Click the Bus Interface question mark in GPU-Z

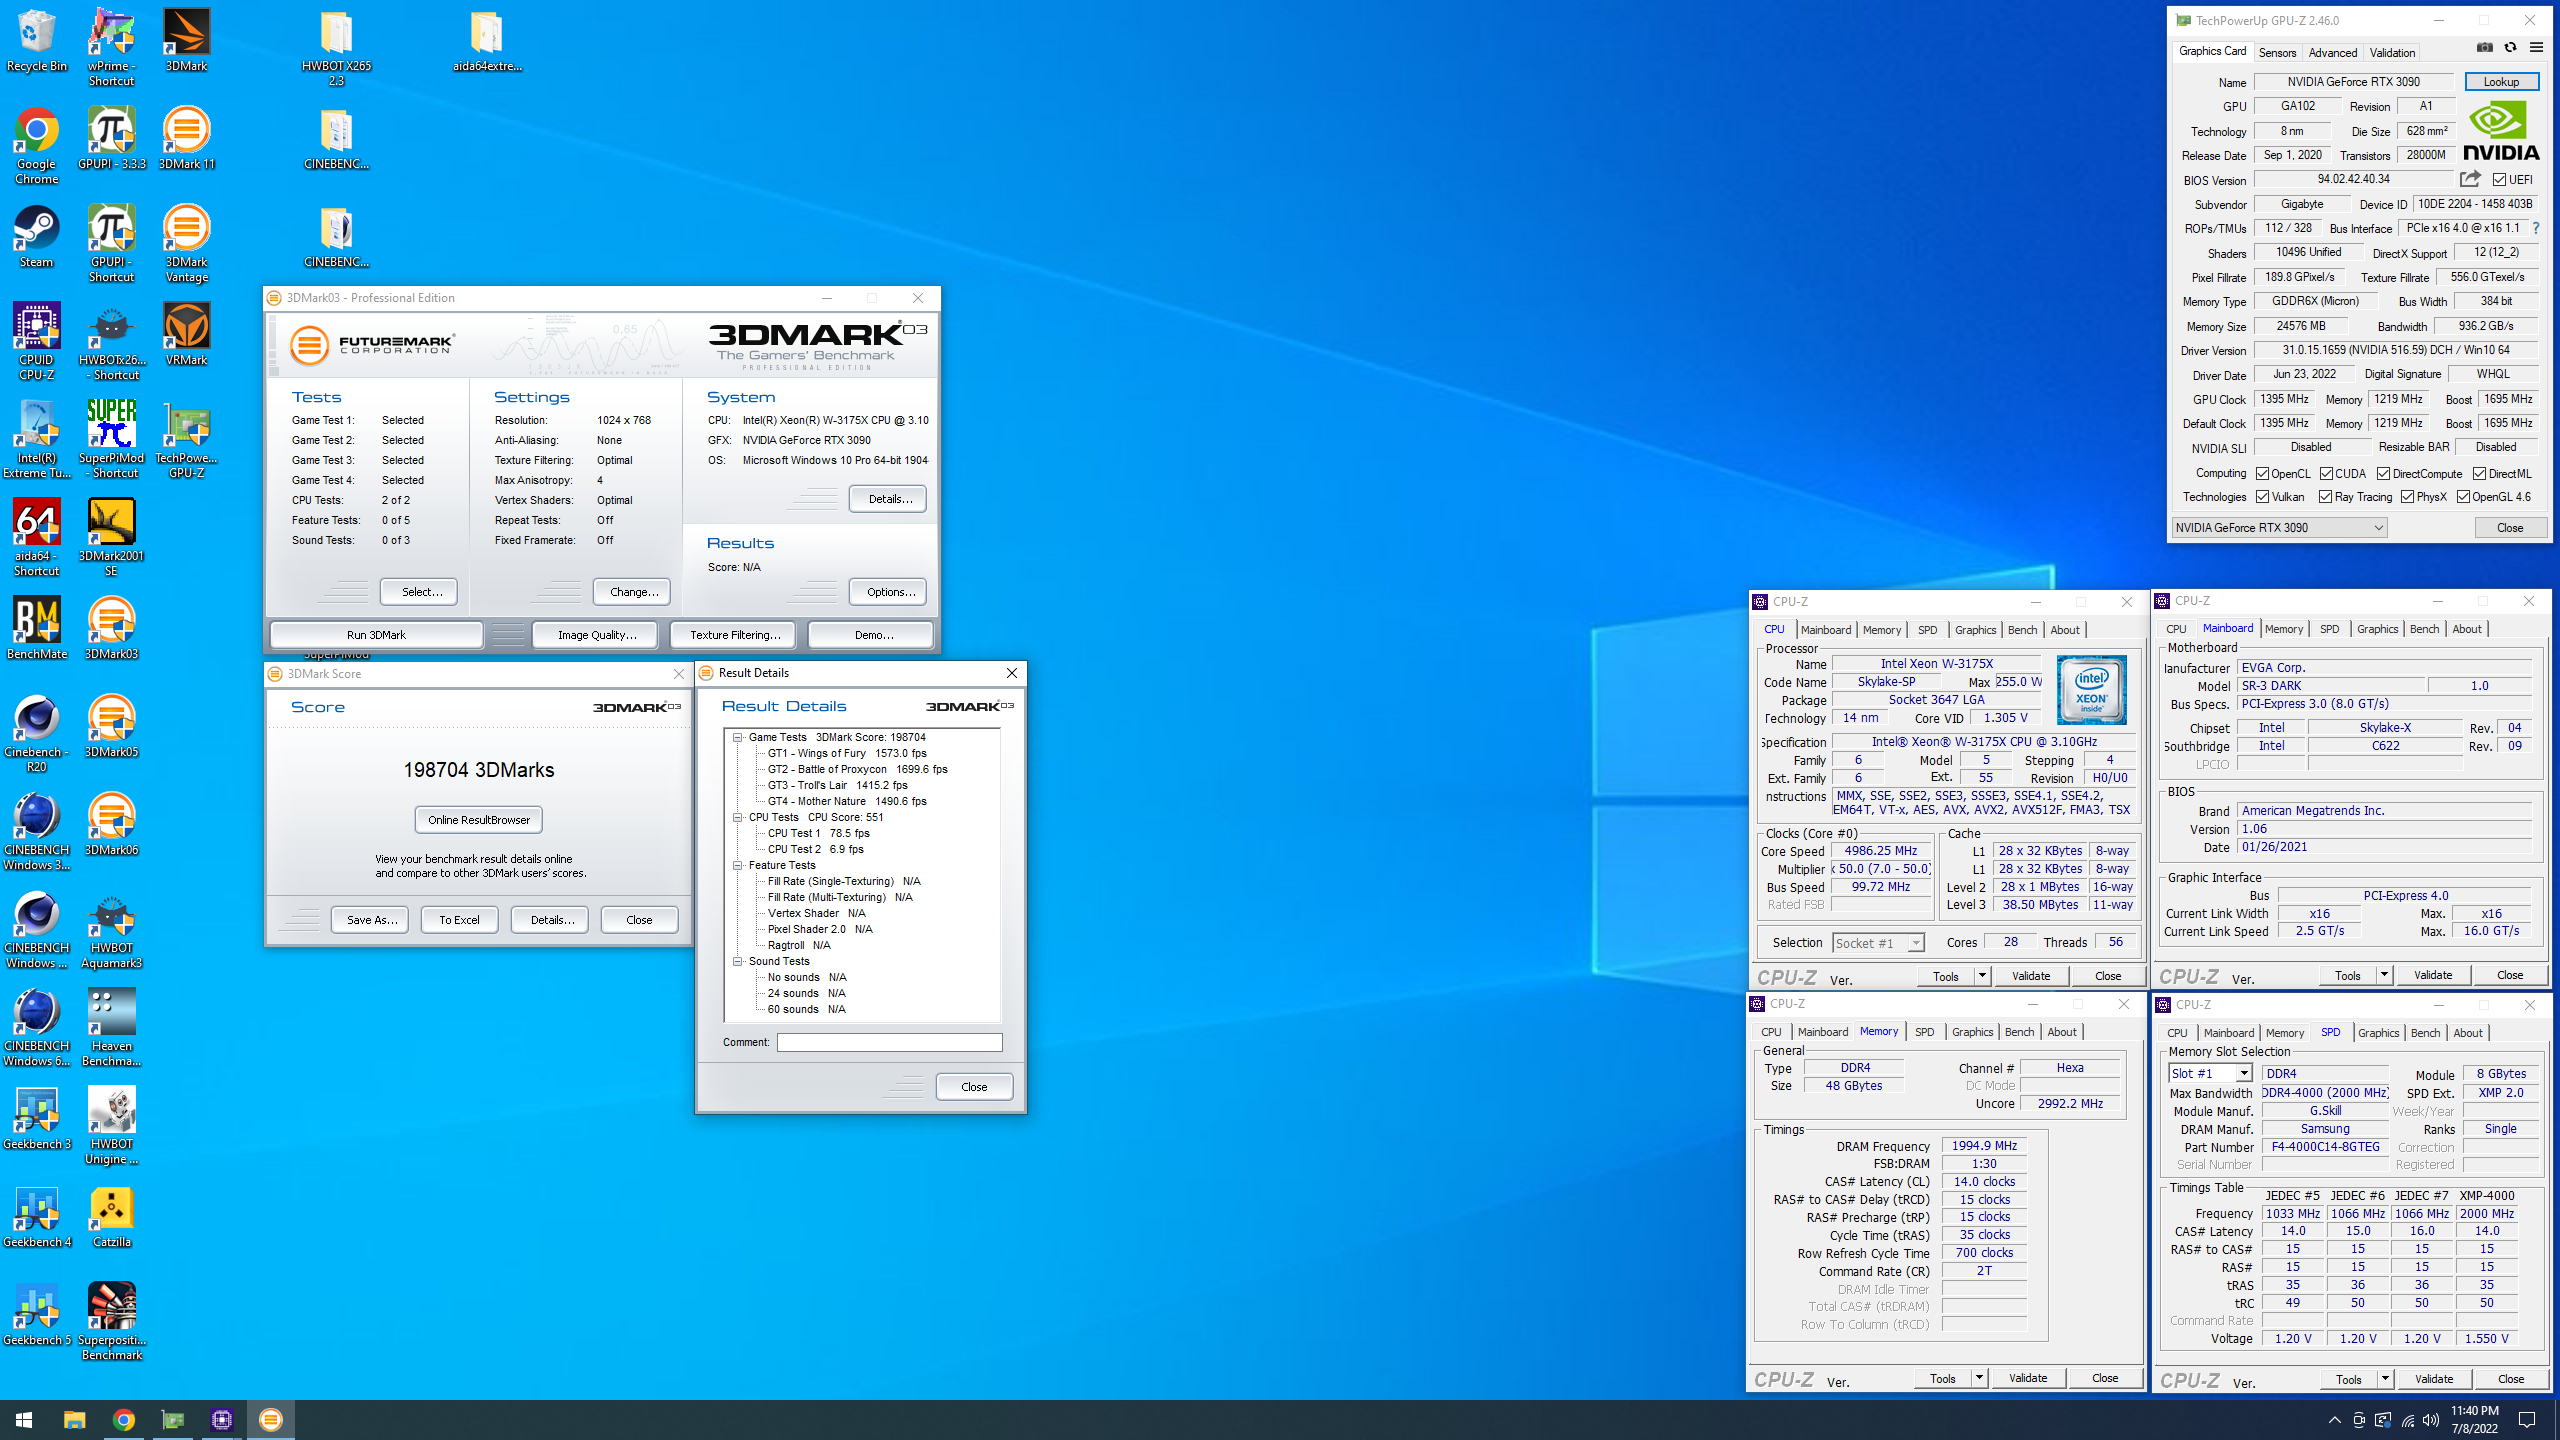tap(2535, 228)
